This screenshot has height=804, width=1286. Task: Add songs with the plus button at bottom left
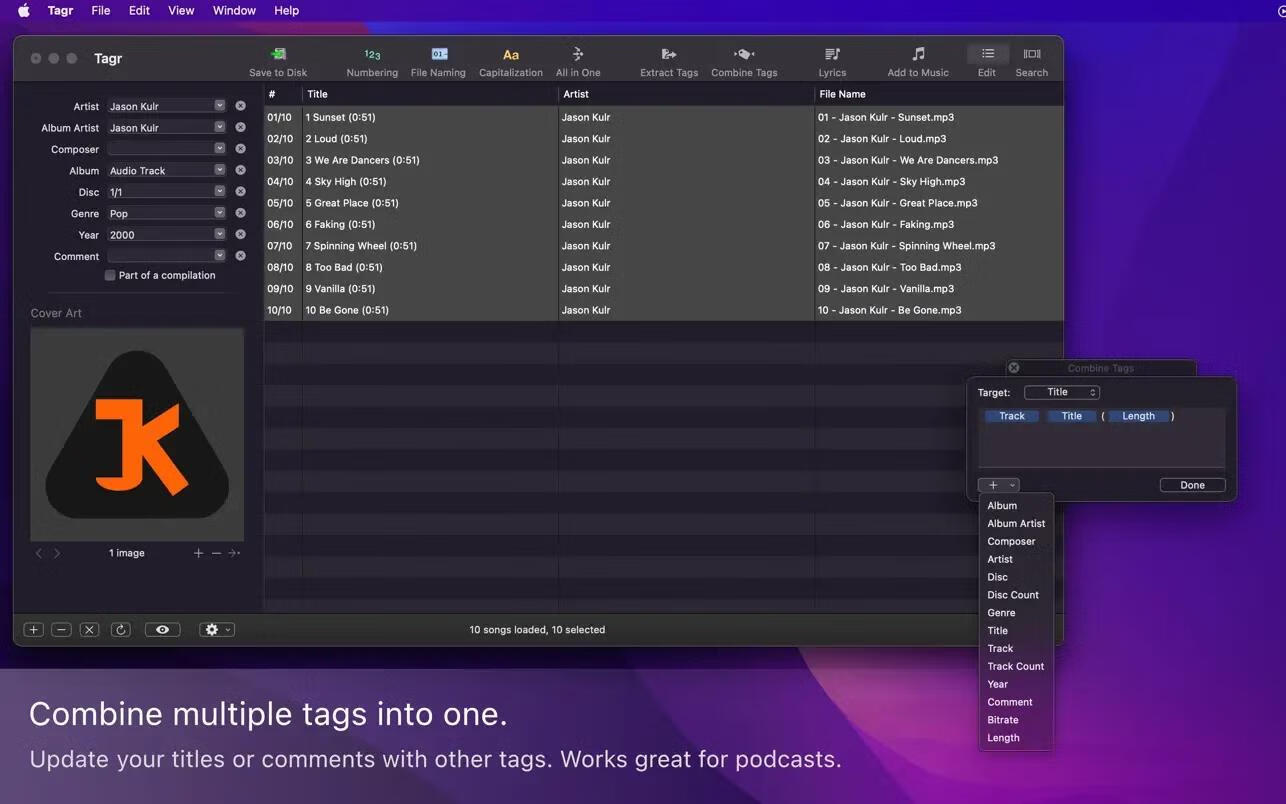click(x=33, y=630)
